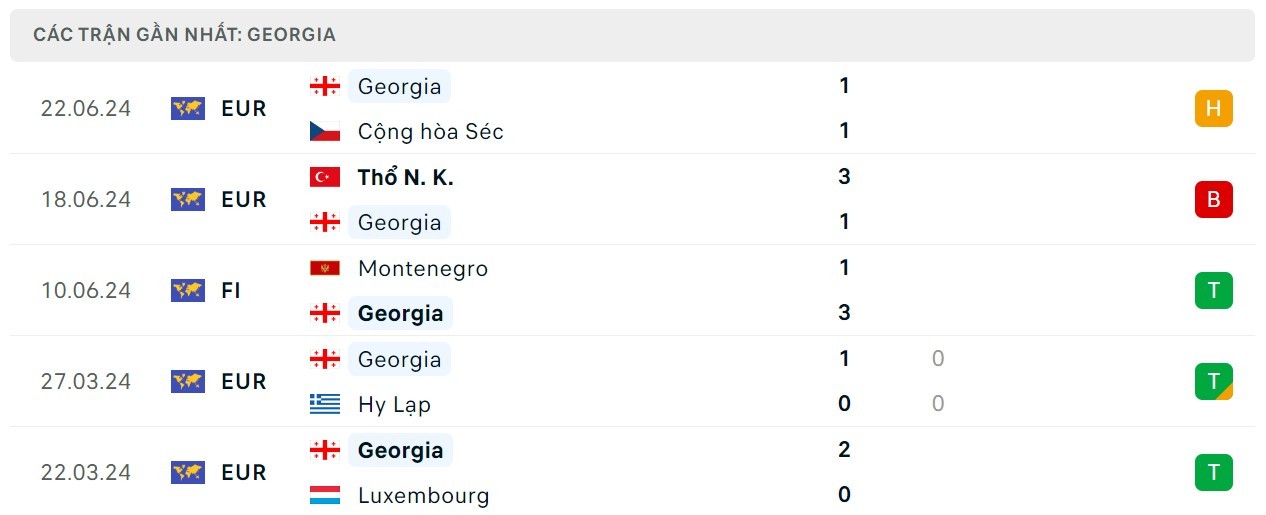Select the FI competition label on 10.06.24

231,290
